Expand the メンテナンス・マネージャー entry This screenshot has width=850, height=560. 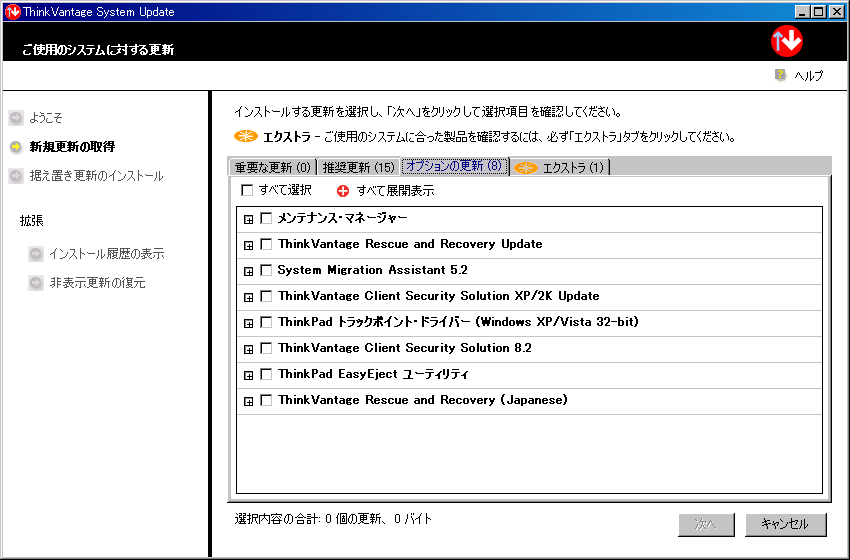[x=248, y=220]
